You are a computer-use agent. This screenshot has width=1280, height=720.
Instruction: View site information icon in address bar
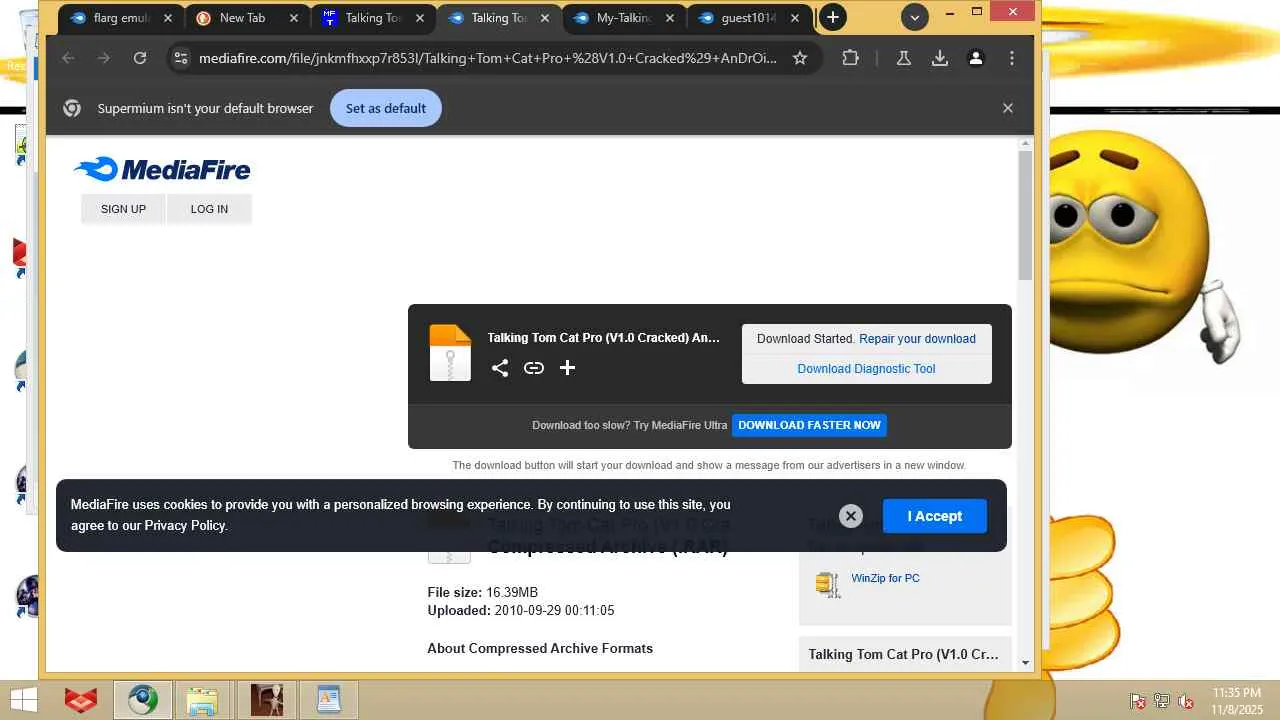pyautogui.click(x=180, y=58)
